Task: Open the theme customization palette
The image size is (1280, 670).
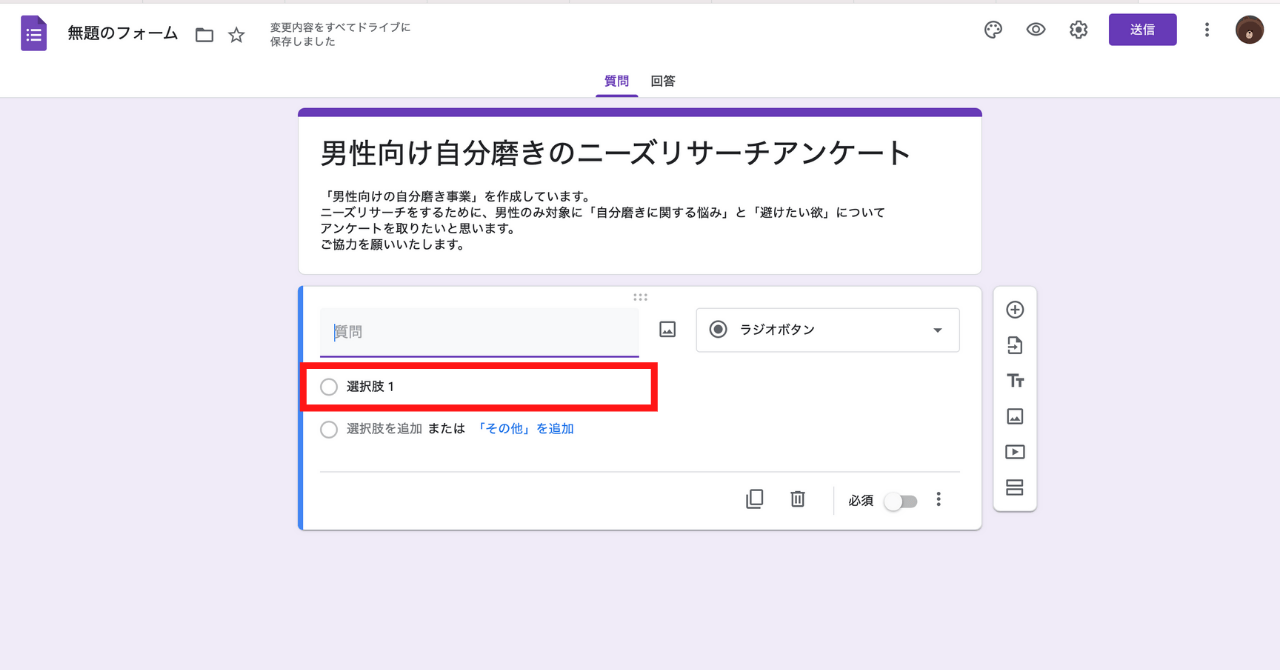Action: click(992, 30)
